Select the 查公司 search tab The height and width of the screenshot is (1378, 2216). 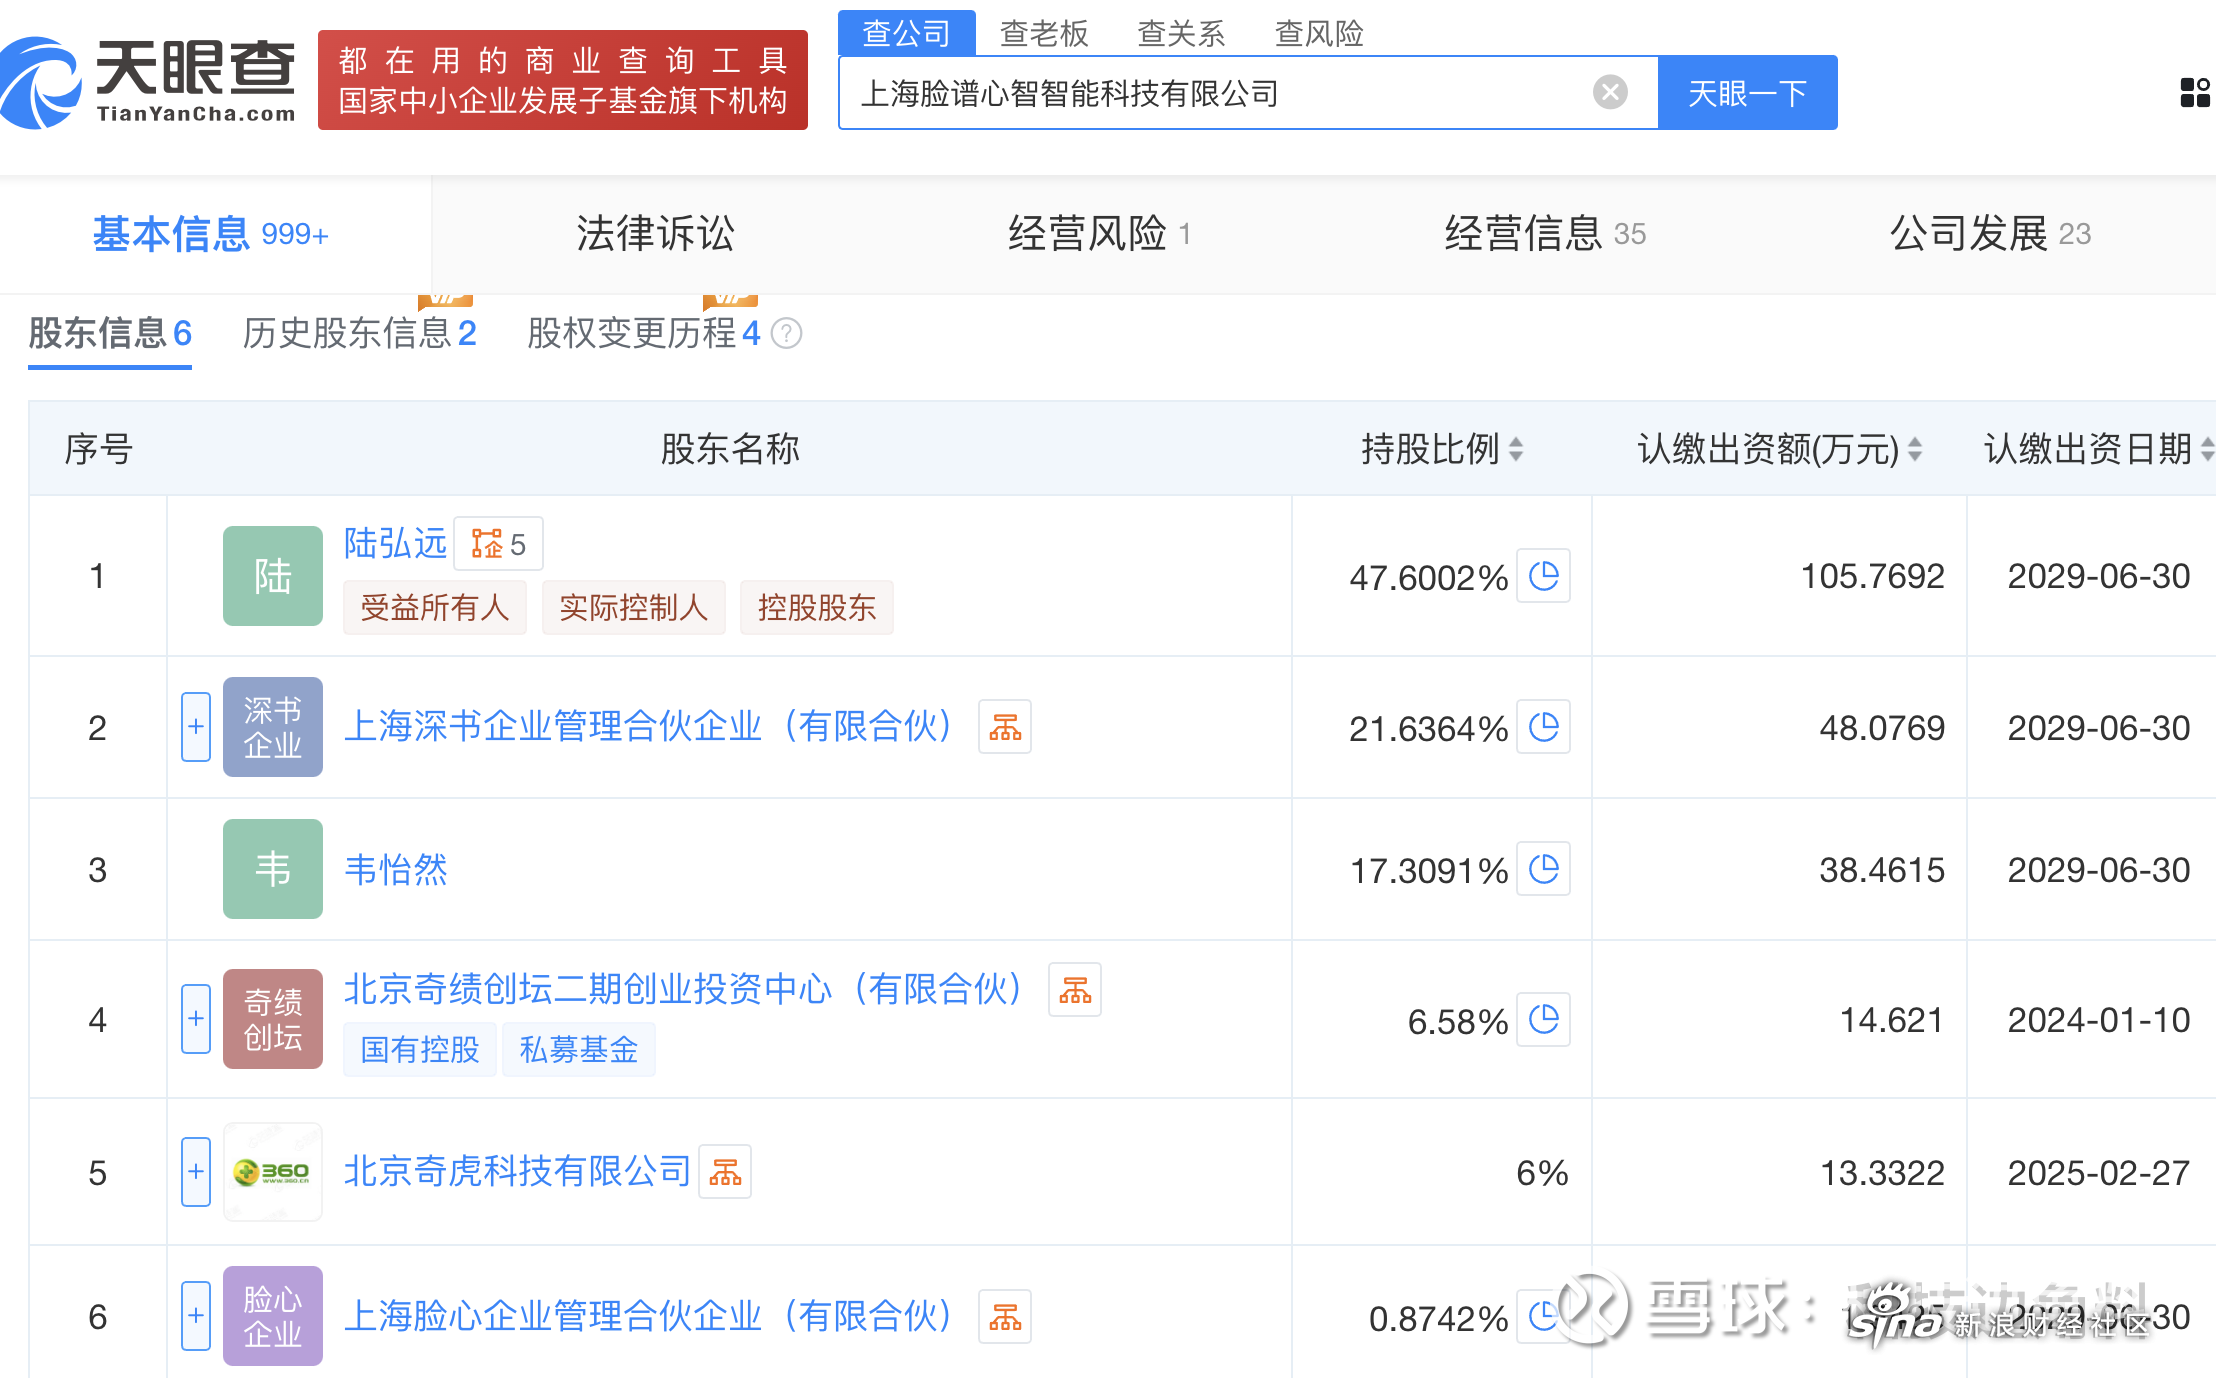click(x=906, y=33)
